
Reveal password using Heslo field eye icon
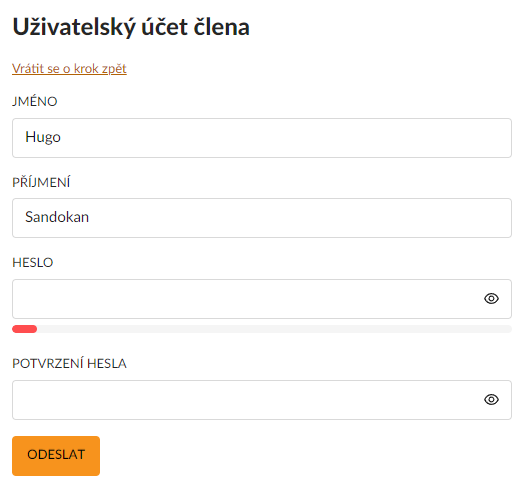(x=491, y=298)
